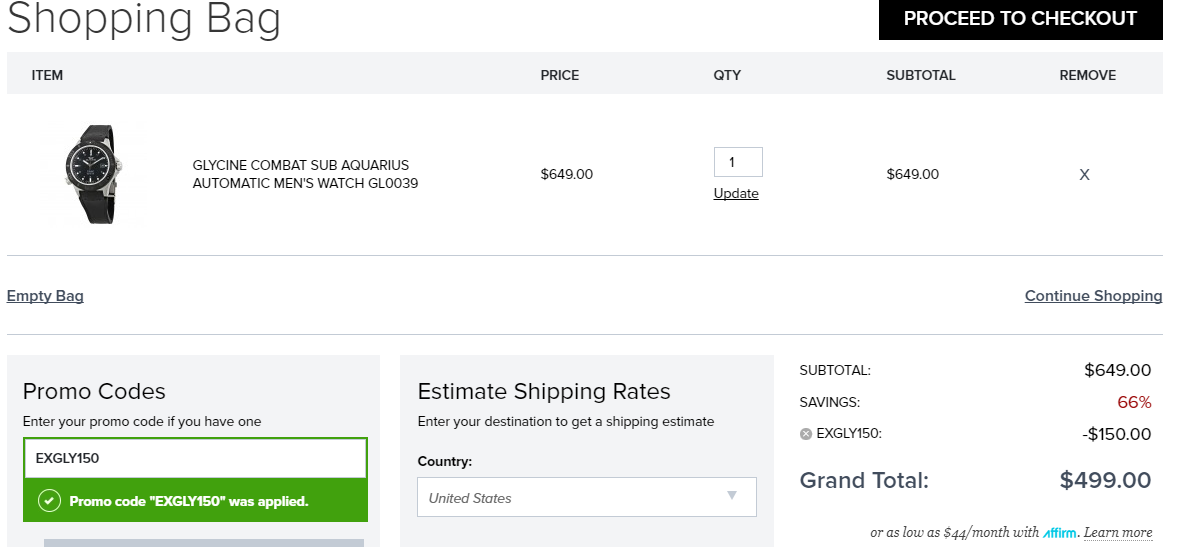1183x553 pixels.
Task: Click the Affirm logo
Action: tap(1059, 533)
